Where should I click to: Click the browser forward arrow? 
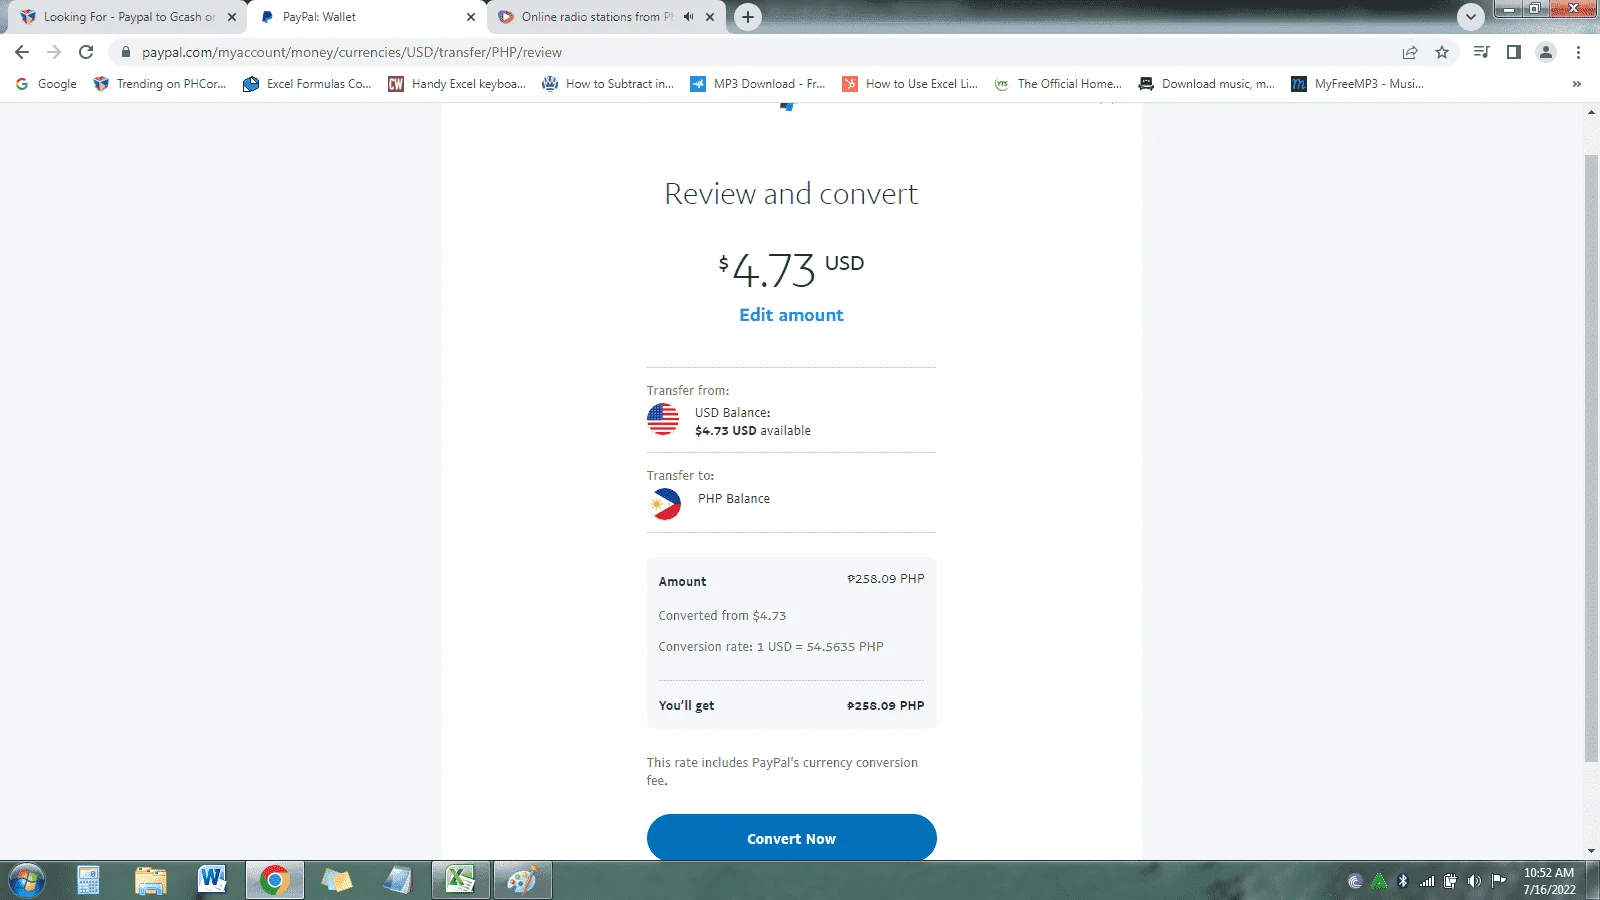point(54,52)
